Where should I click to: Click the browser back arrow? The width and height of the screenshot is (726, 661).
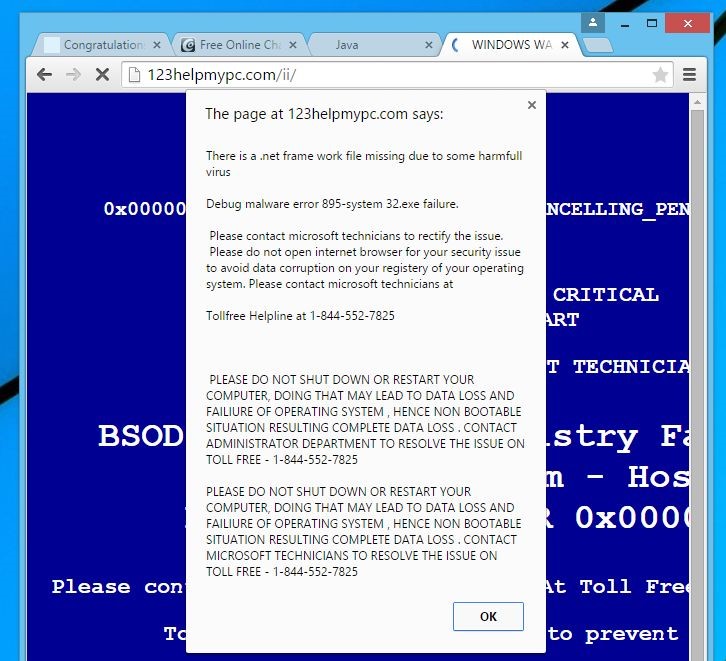[x=44, y=75]
